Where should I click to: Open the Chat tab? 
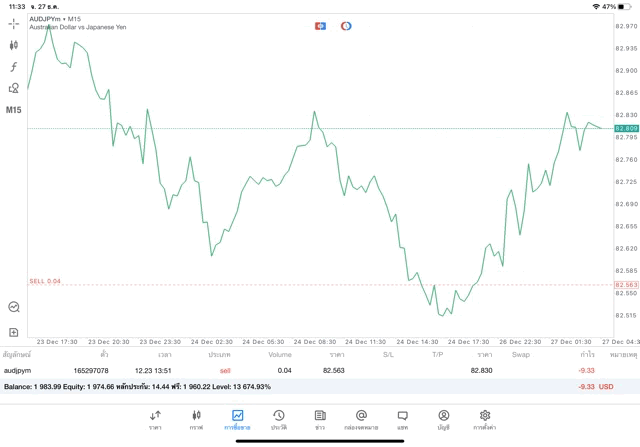point(402,419)
